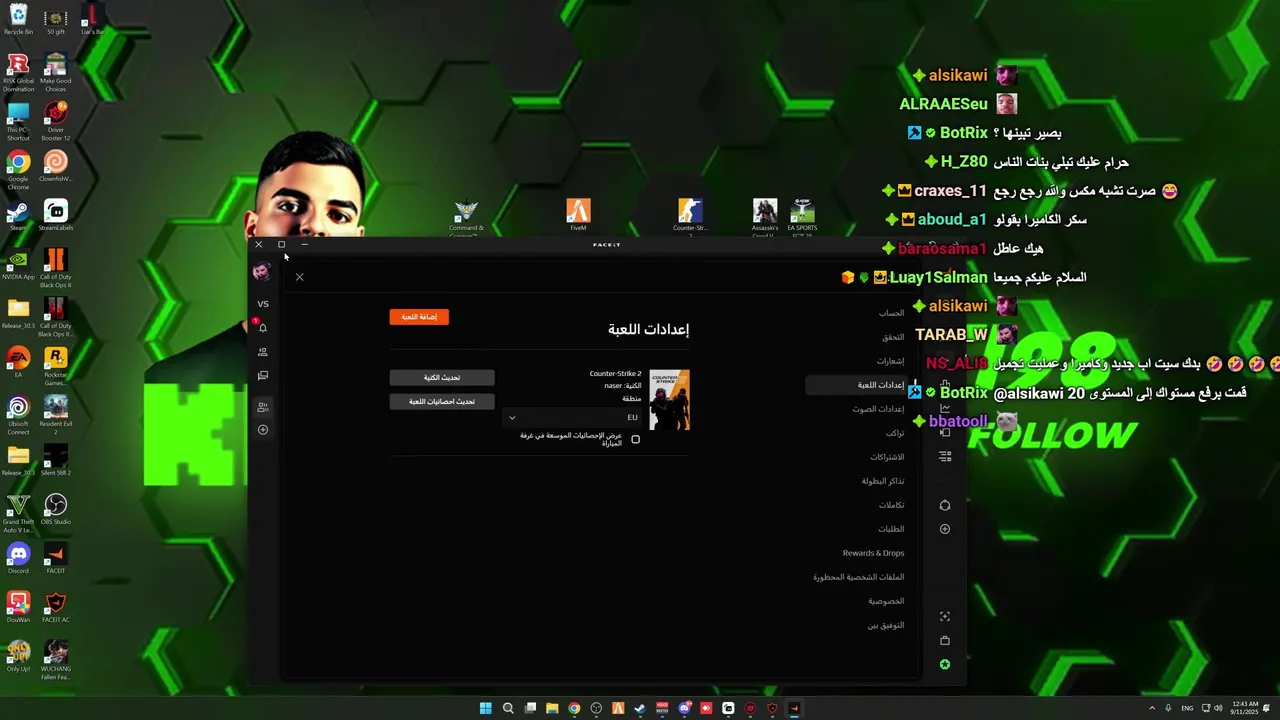Show hidden tray icons chevron
This screenshot has width=1280, height=720.
click(1151, 709)
